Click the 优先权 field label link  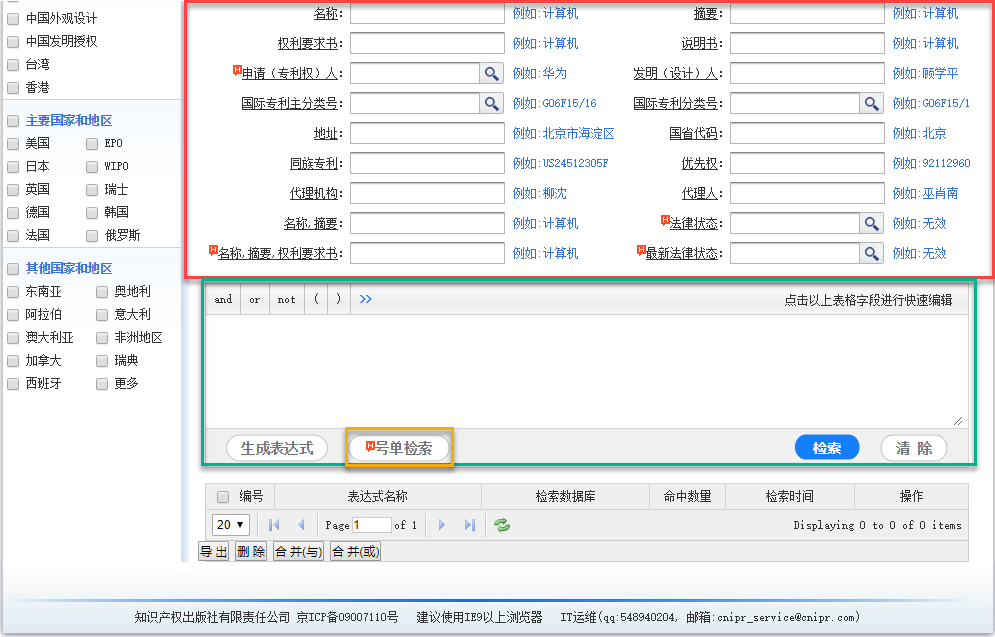700,163
